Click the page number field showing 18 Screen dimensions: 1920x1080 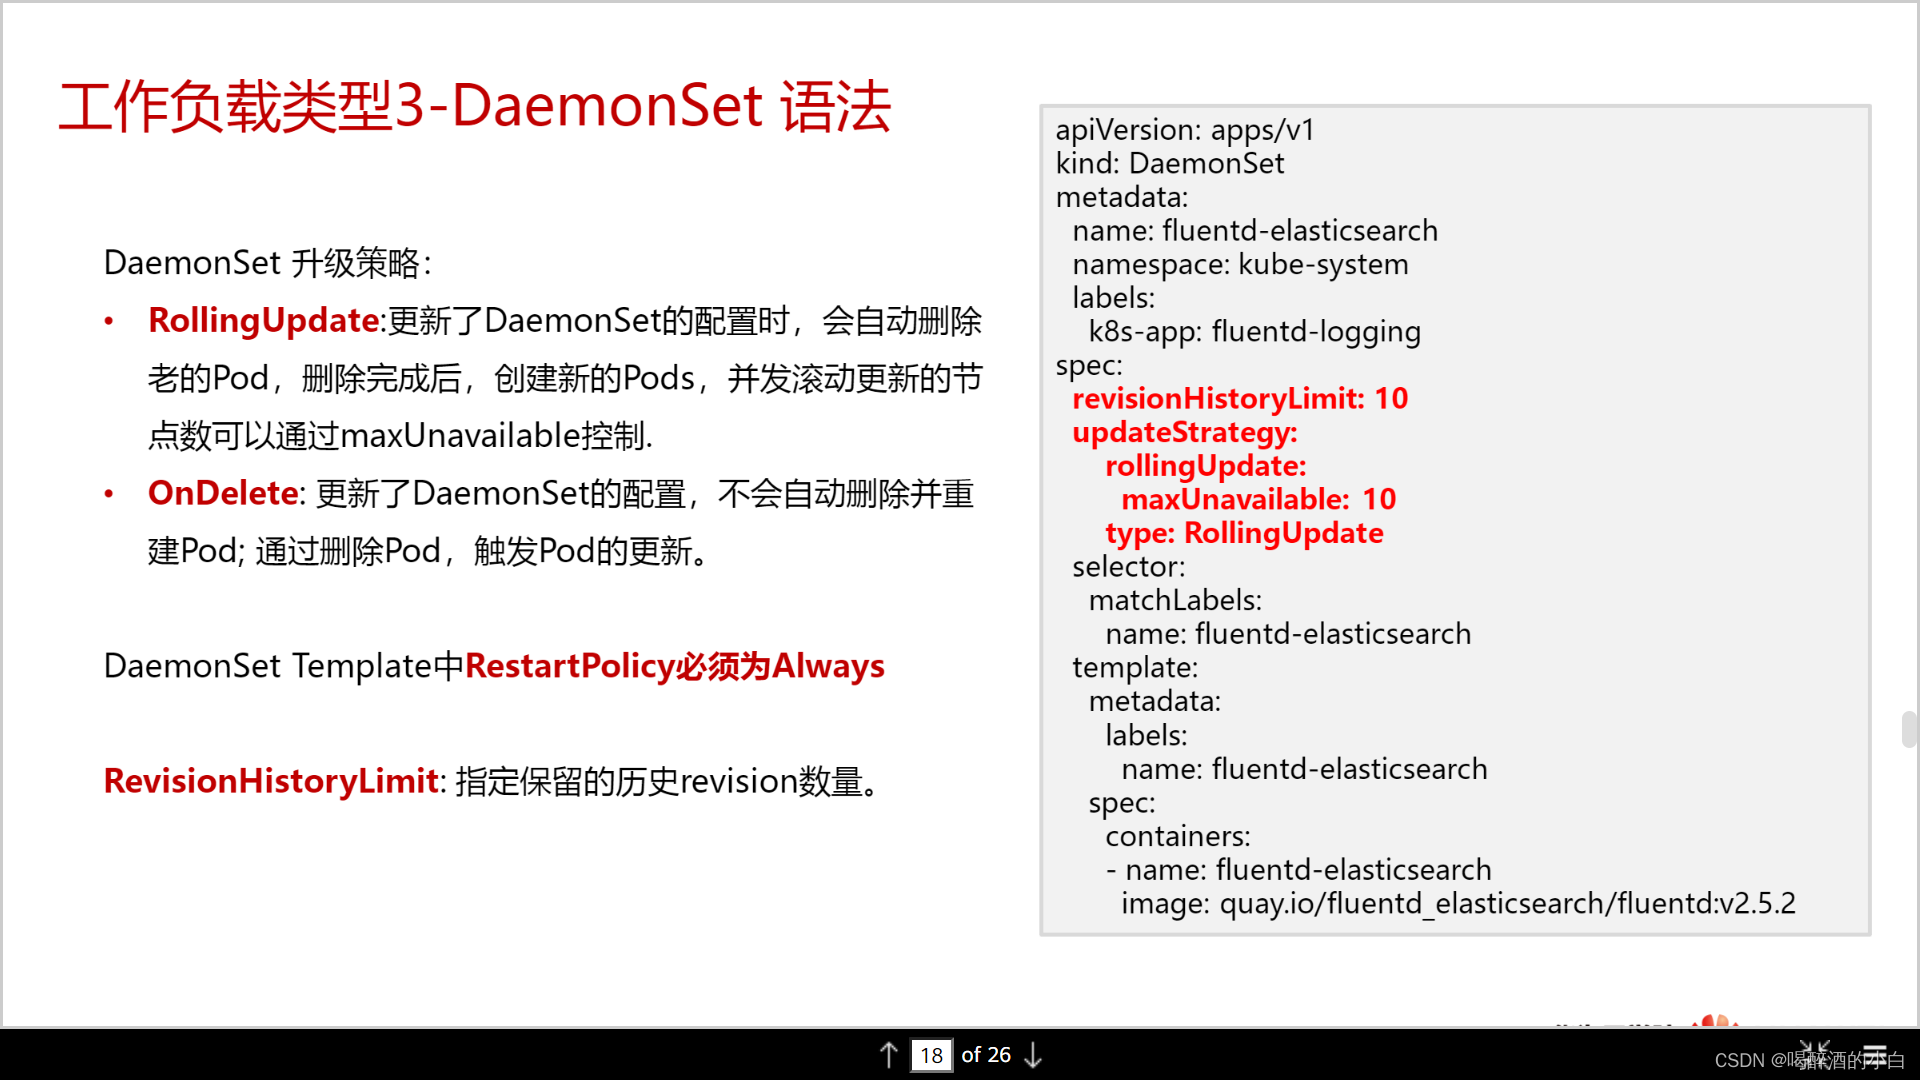tap(931, 1055)
